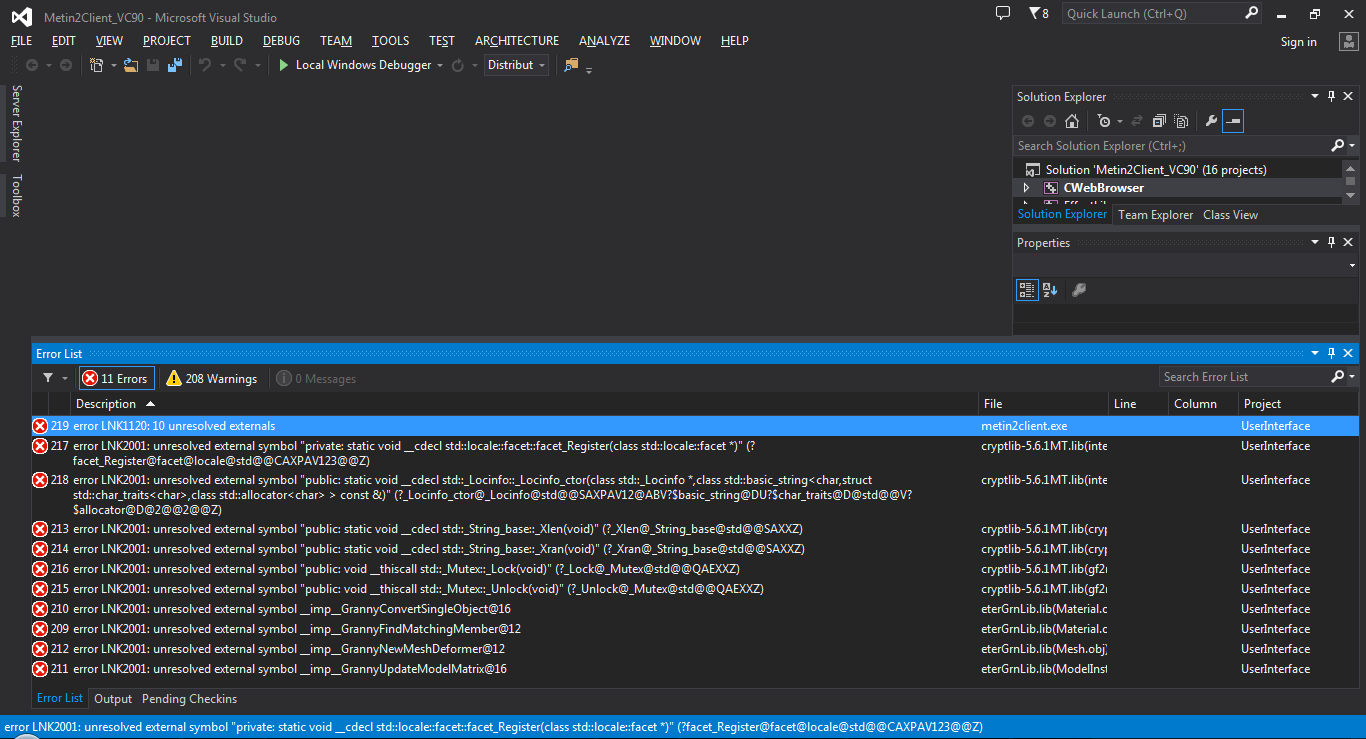This screenshot has height=739, width=1366.
Task: Open the Error List filter dropdown arrow
Action: point(65,378)
